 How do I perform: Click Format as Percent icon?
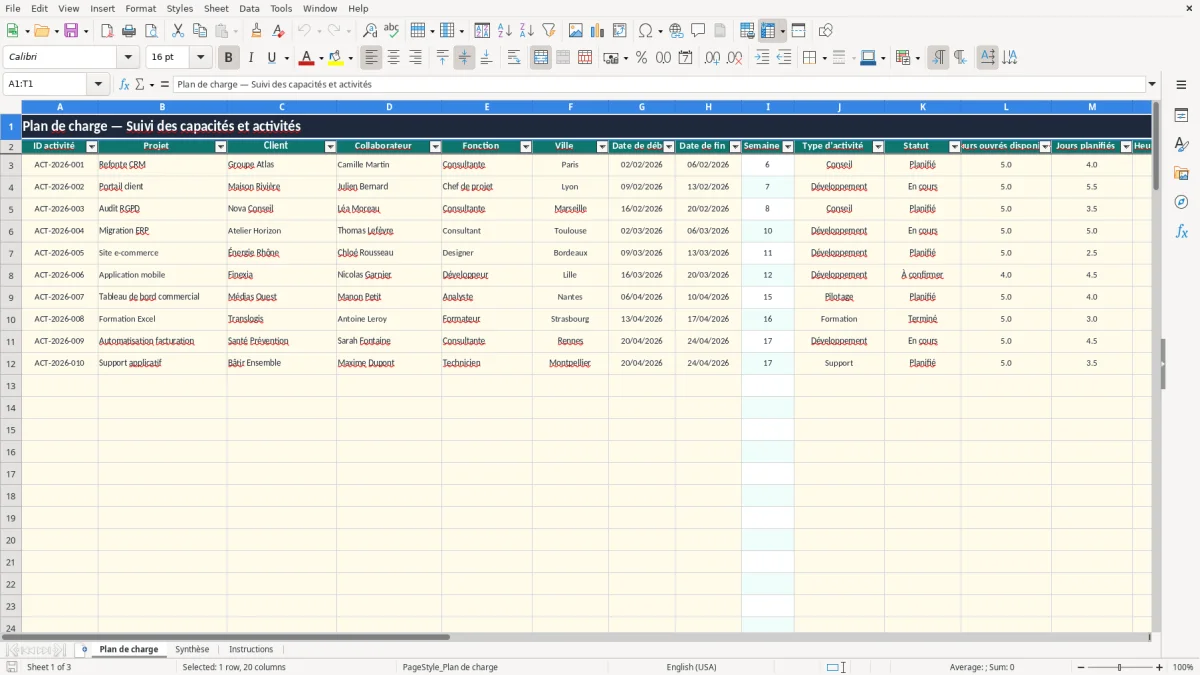[641, 58]
